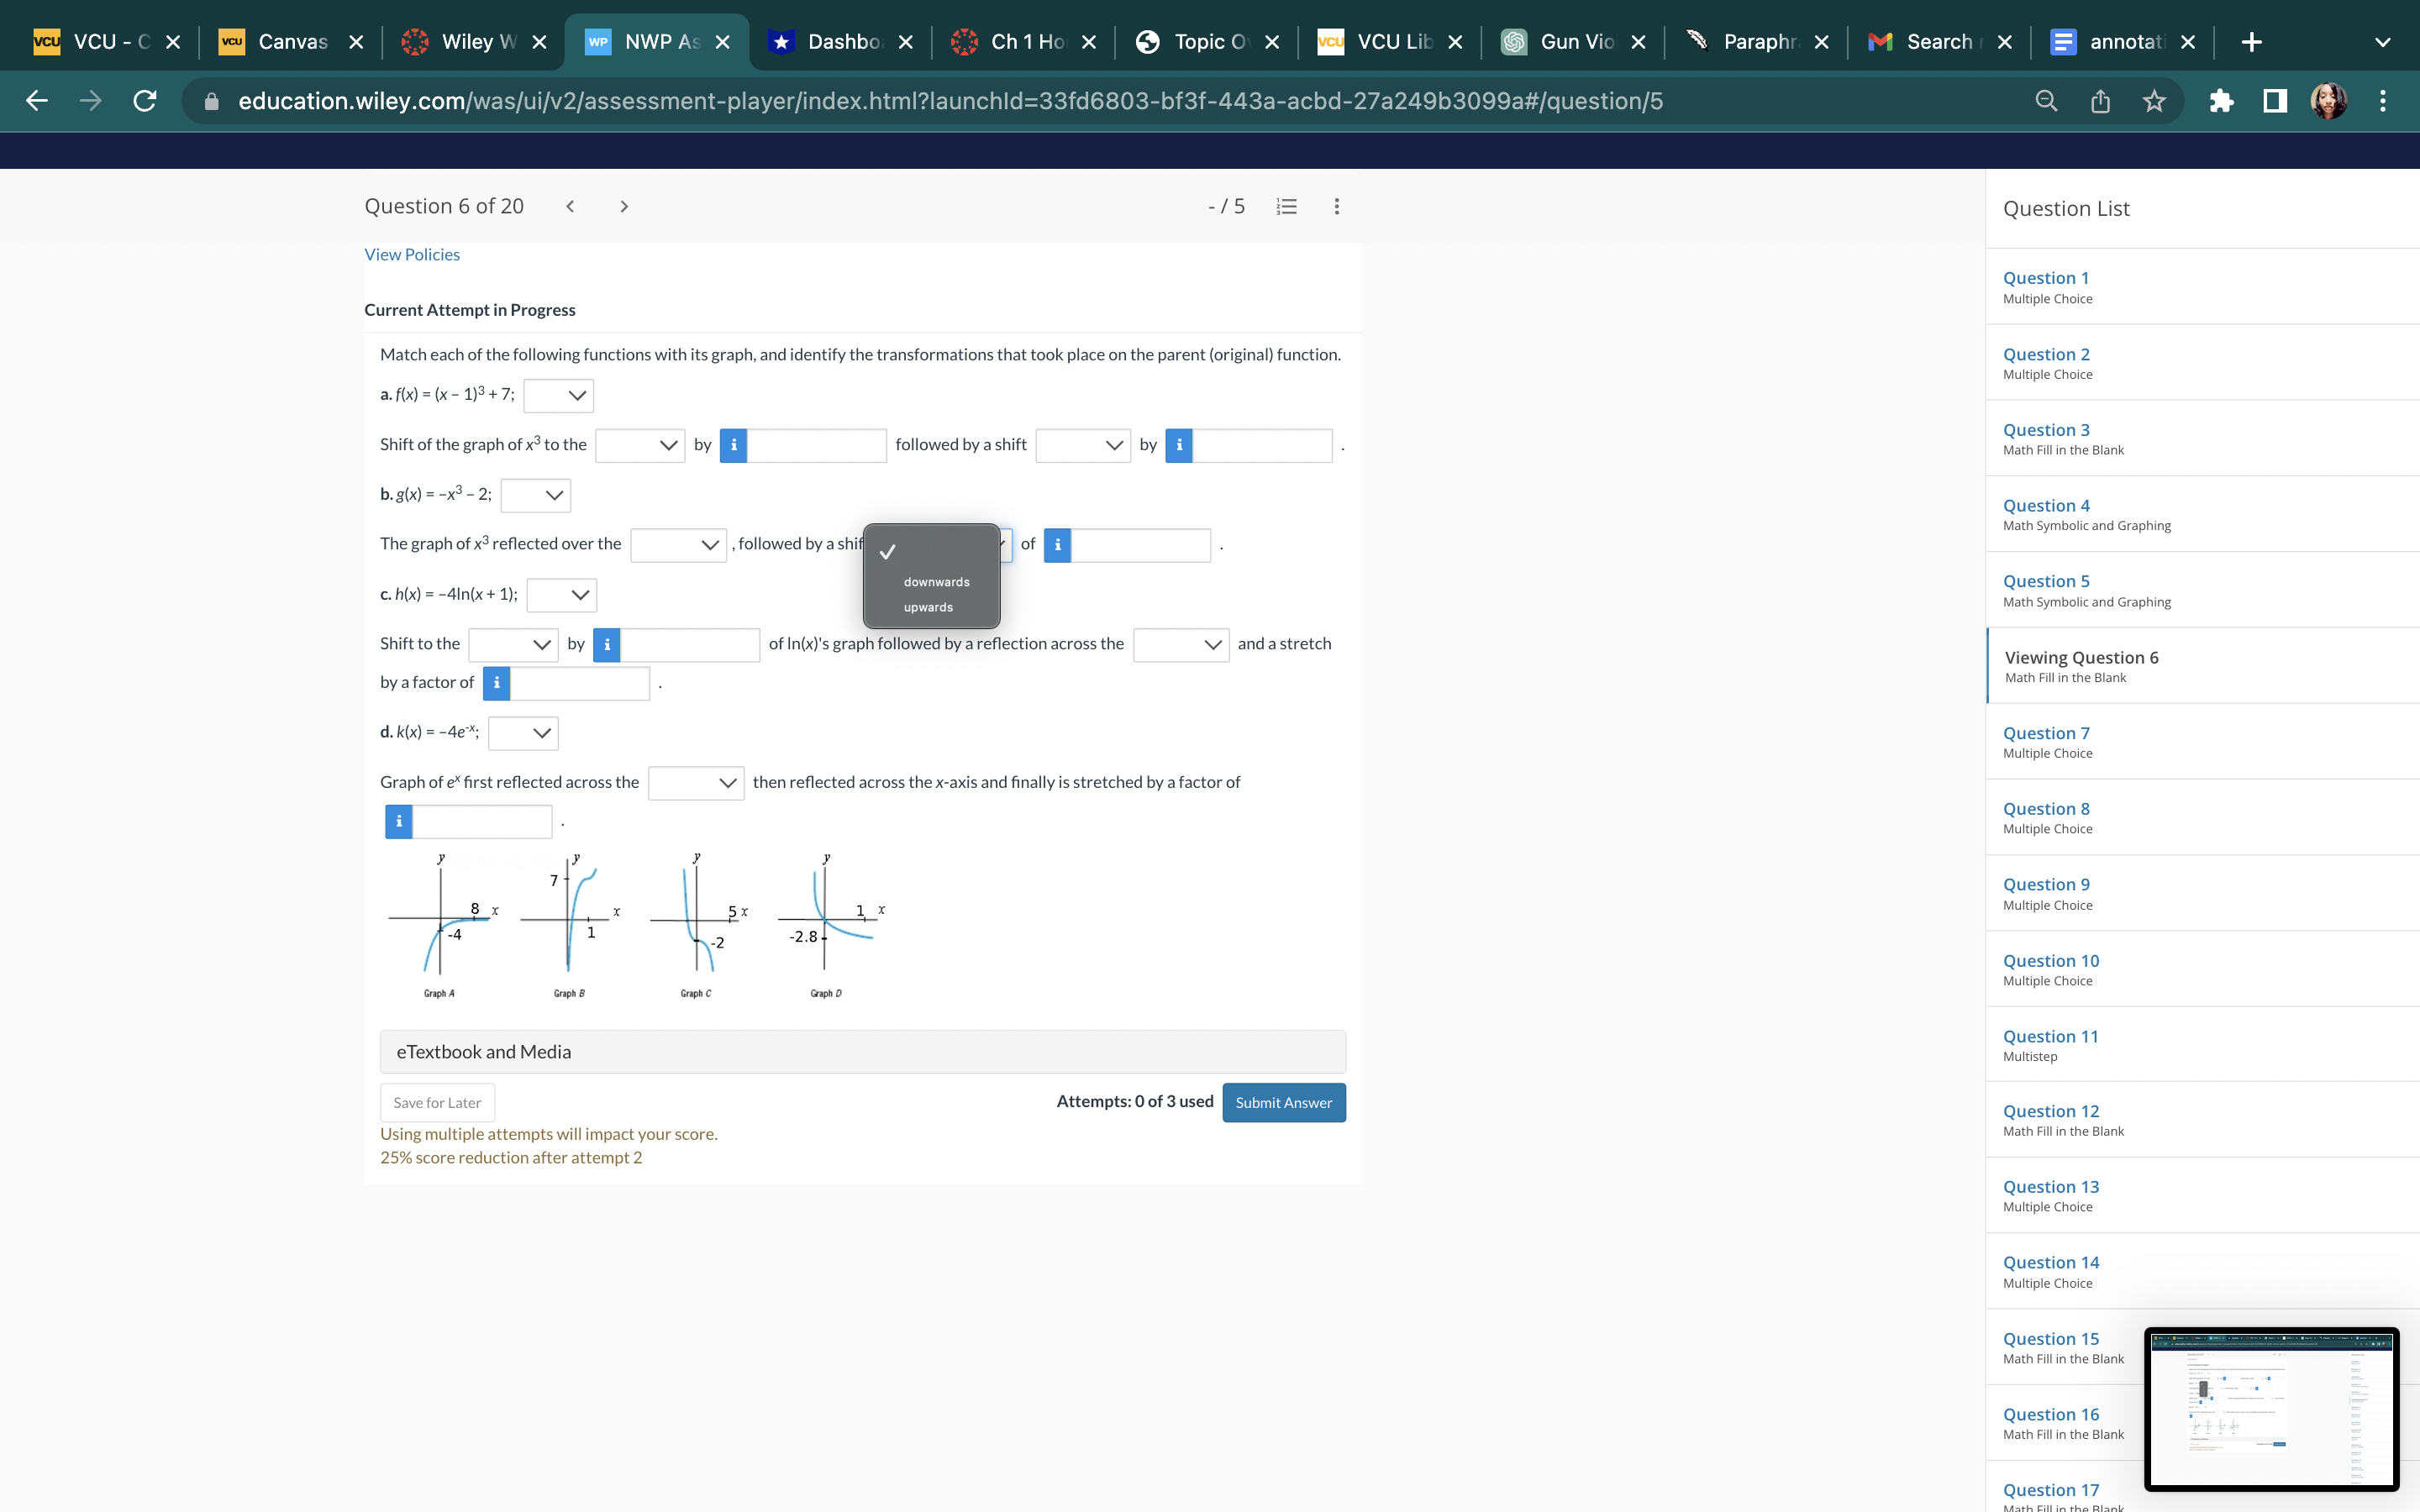Open the 'eTextbook and Media' section link

tap(484, 1050)
